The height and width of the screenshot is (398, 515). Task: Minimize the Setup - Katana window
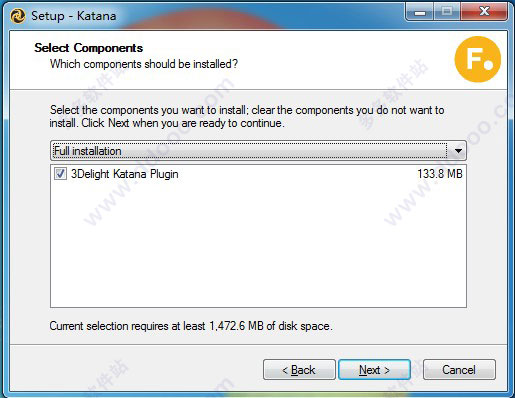[420, 12]
